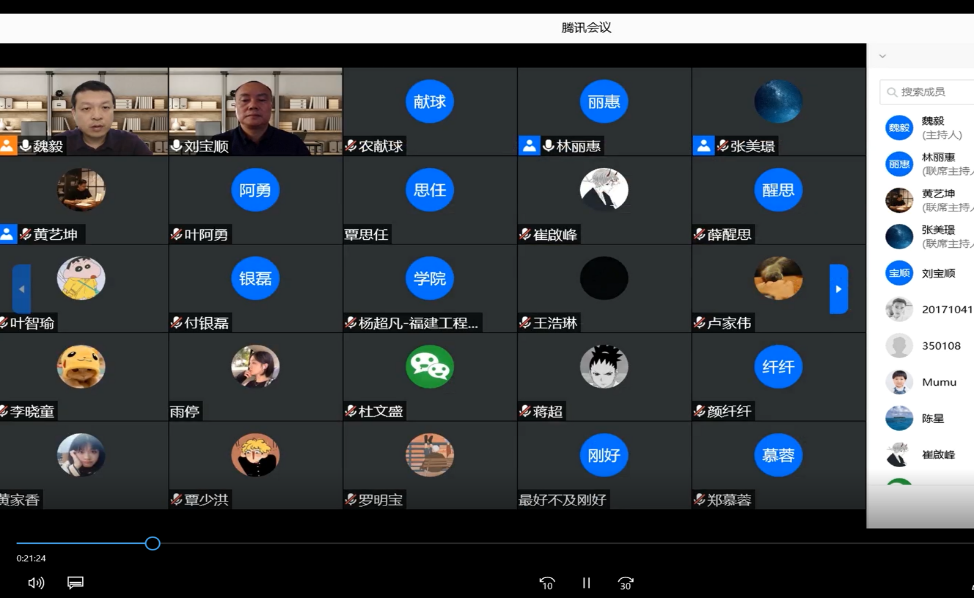
Task: Click the 最好不及刚好 name label
Action: click(x=563, y=499)
